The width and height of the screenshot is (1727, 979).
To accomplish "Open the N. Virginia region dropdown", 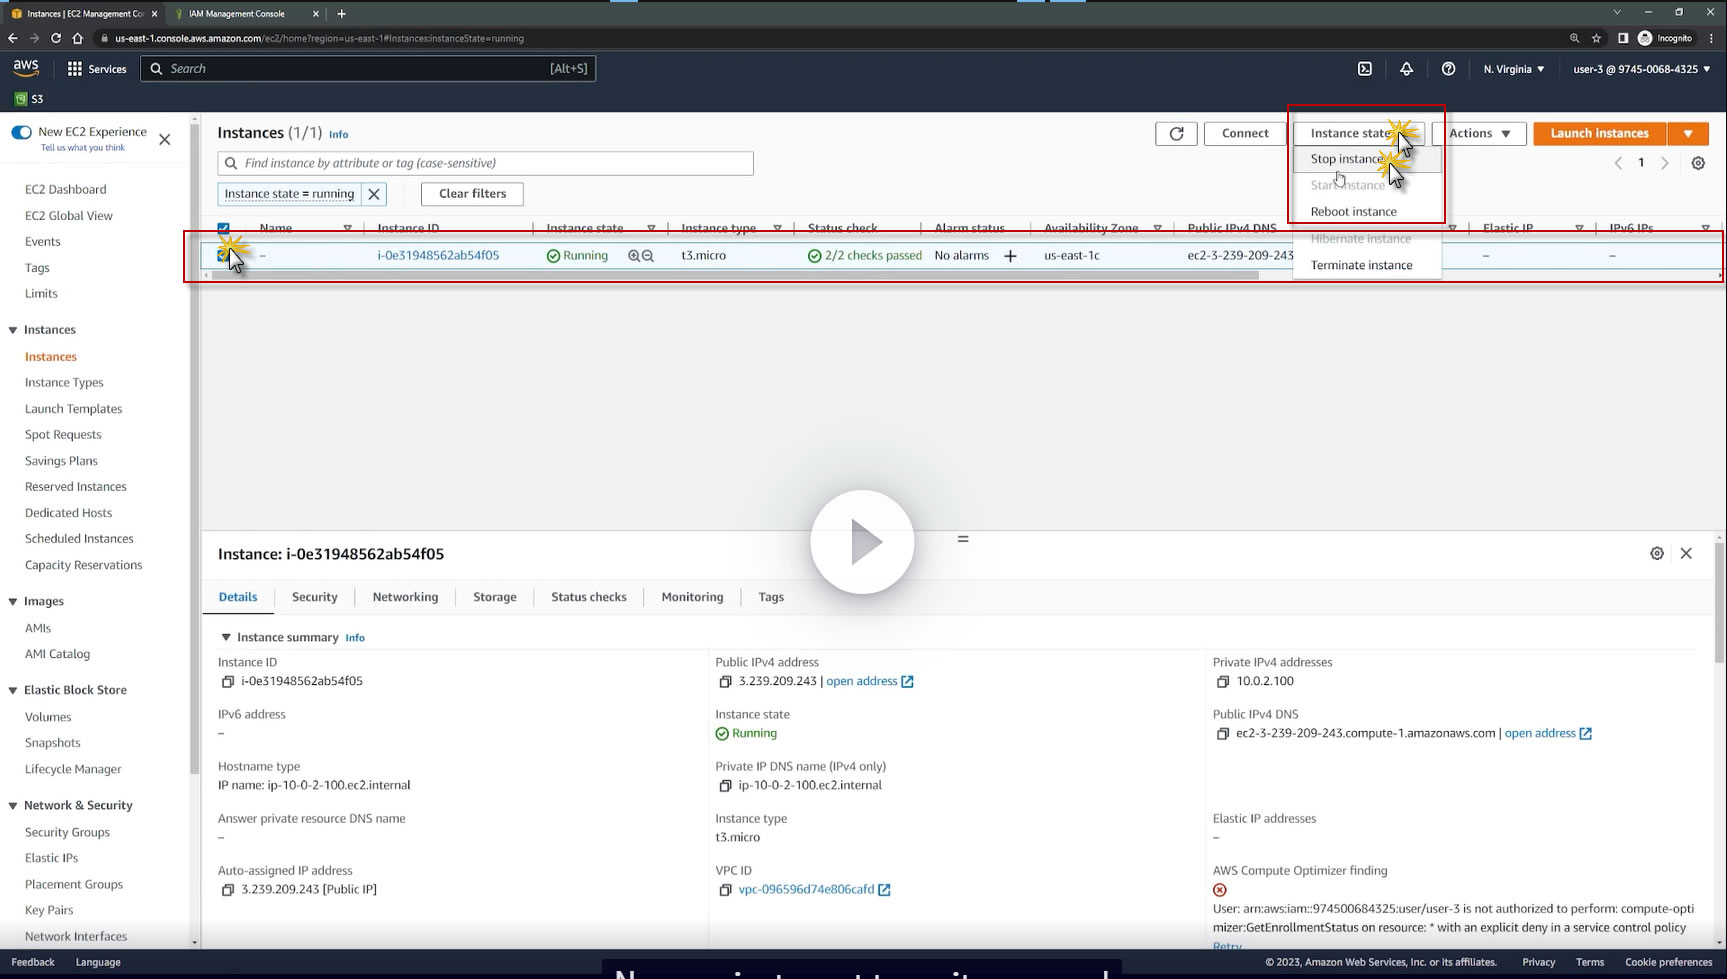I will 1514,69.
